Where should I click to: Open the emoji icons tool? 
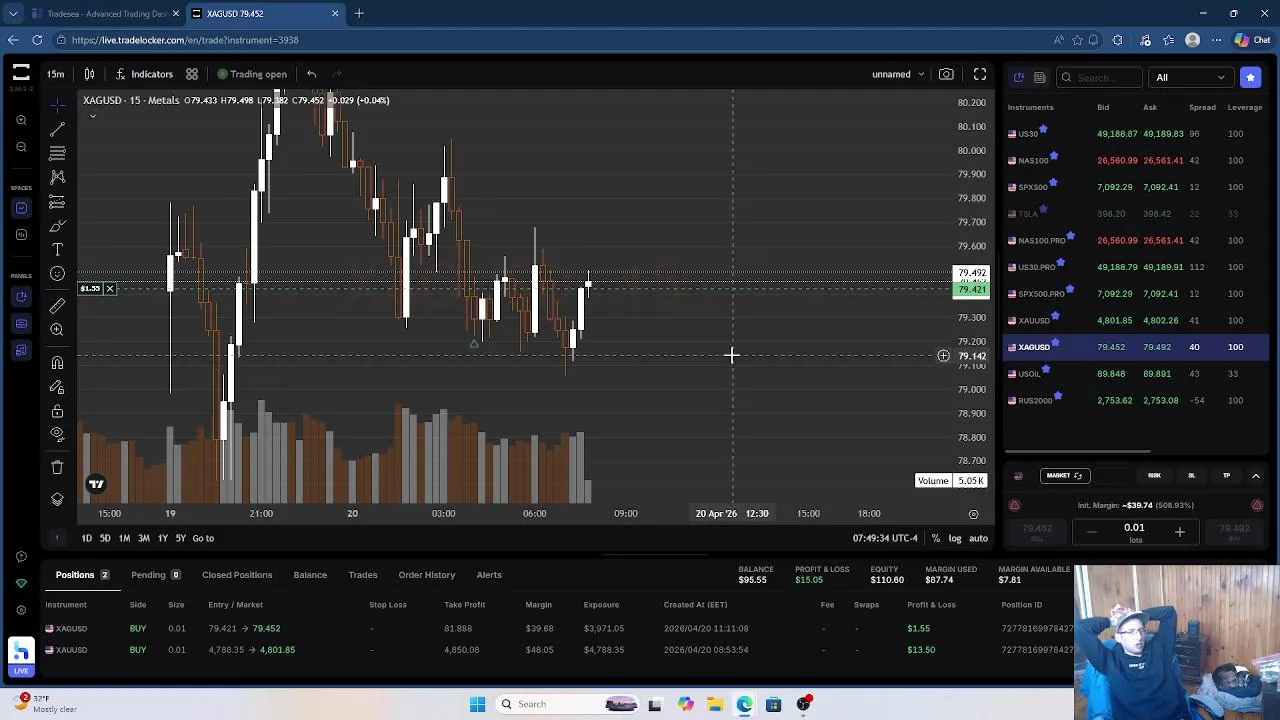[x=57, y=274]
